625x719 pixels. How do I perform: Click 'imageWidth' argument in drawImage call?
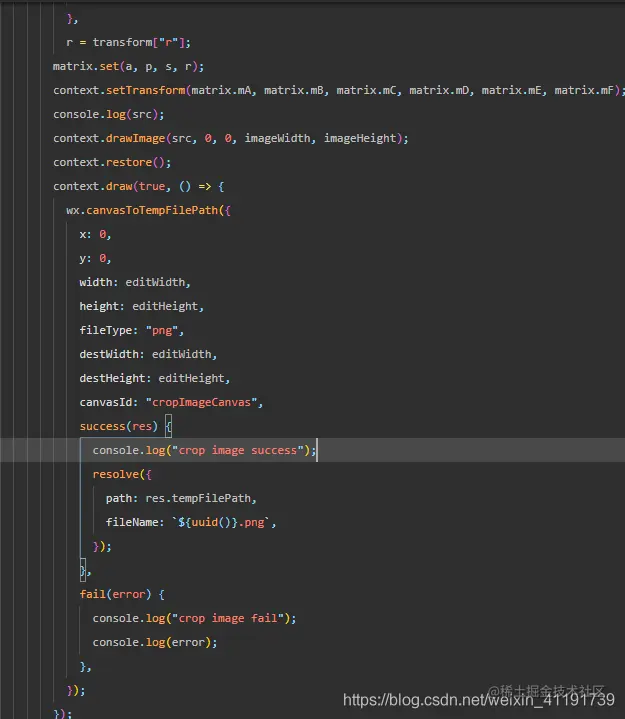277,138
